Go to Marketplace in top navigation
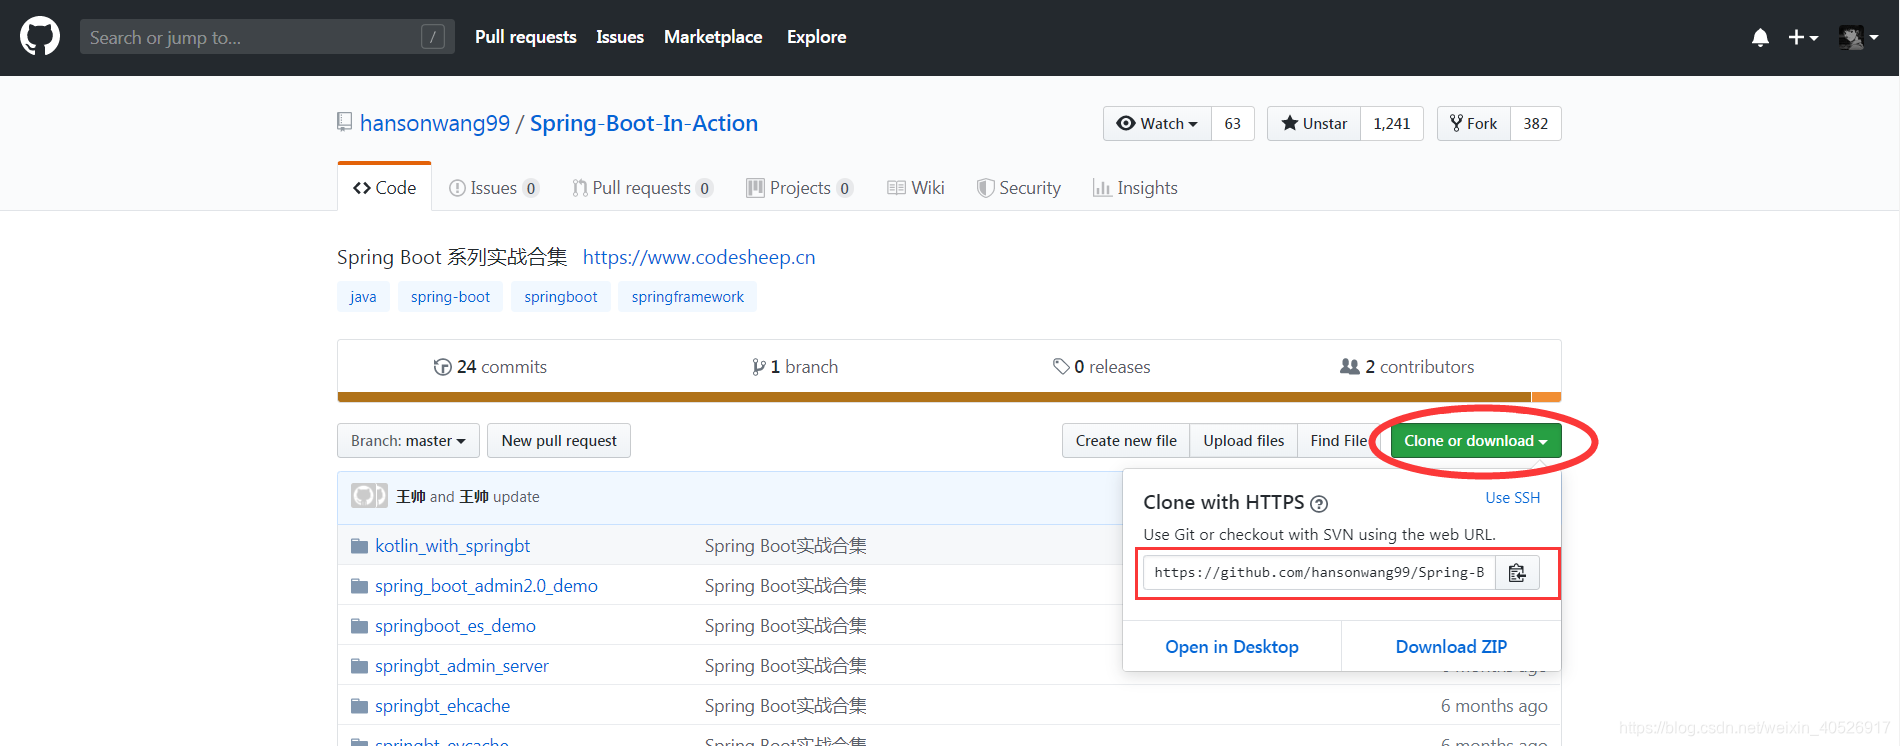This screenshot has width=1900, height=746. click(x=713, y=37)
